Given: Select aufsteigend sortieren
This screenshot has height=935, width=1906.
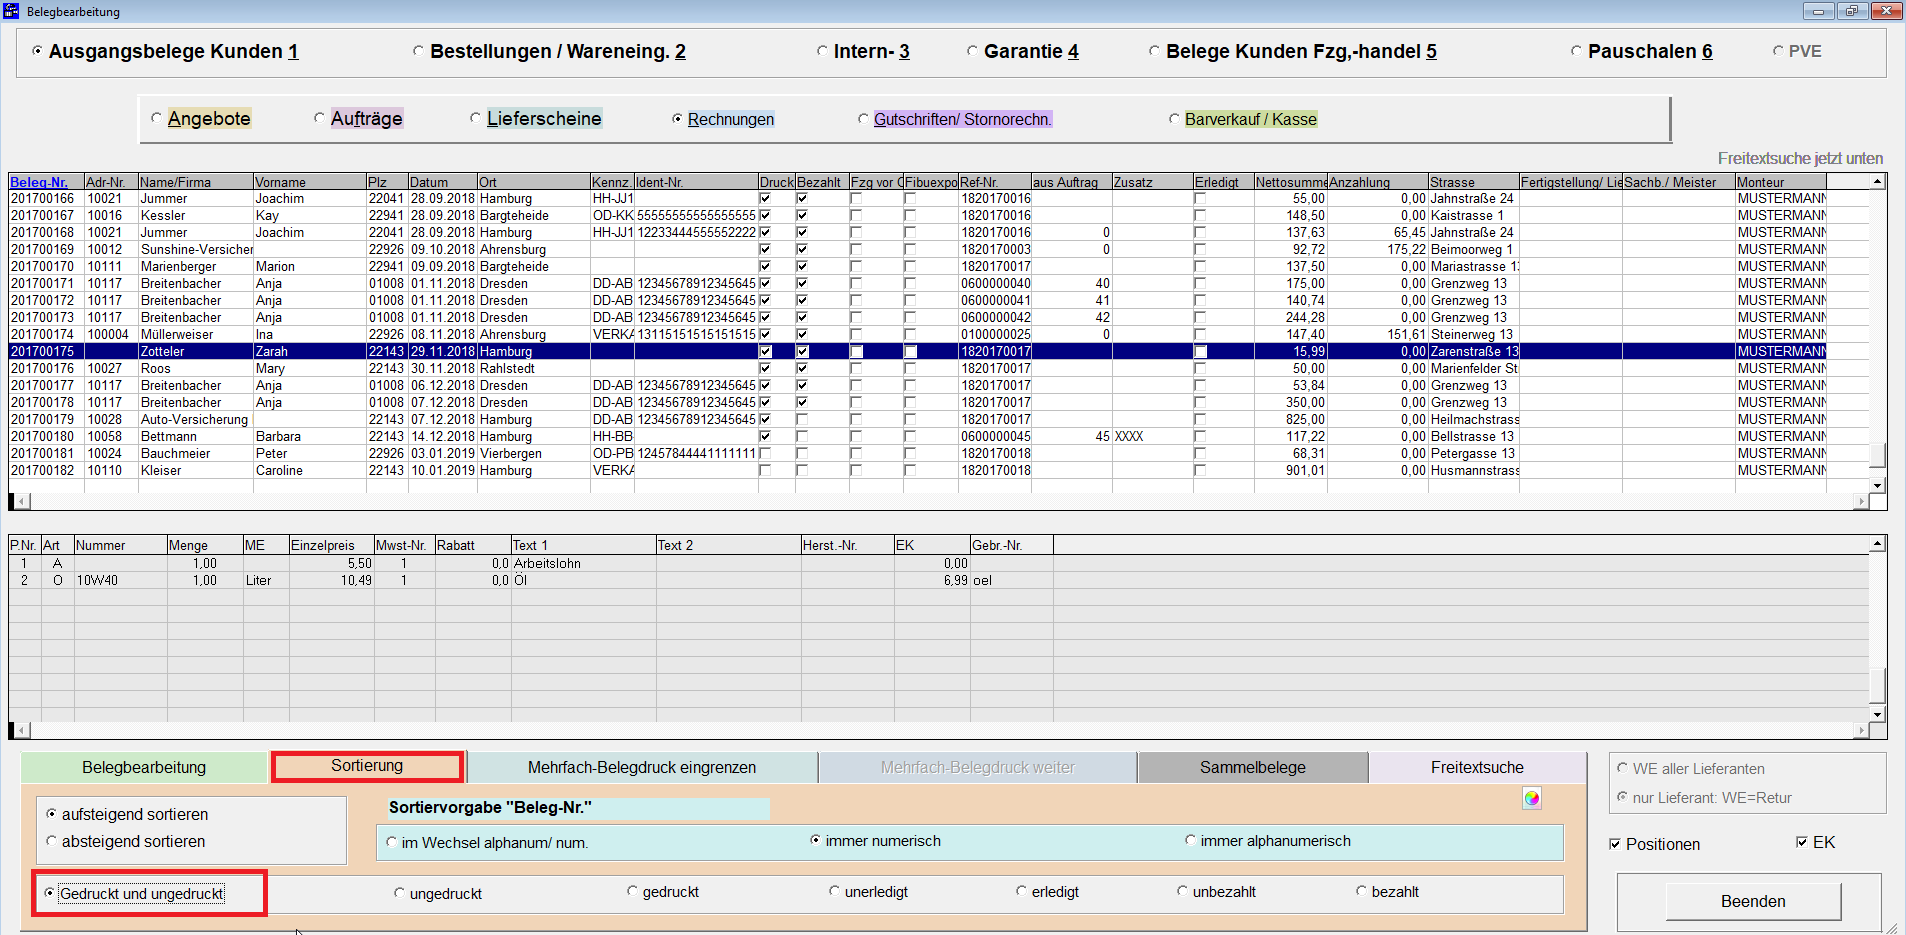Looking at the screenshot, I should pos(52,814).
